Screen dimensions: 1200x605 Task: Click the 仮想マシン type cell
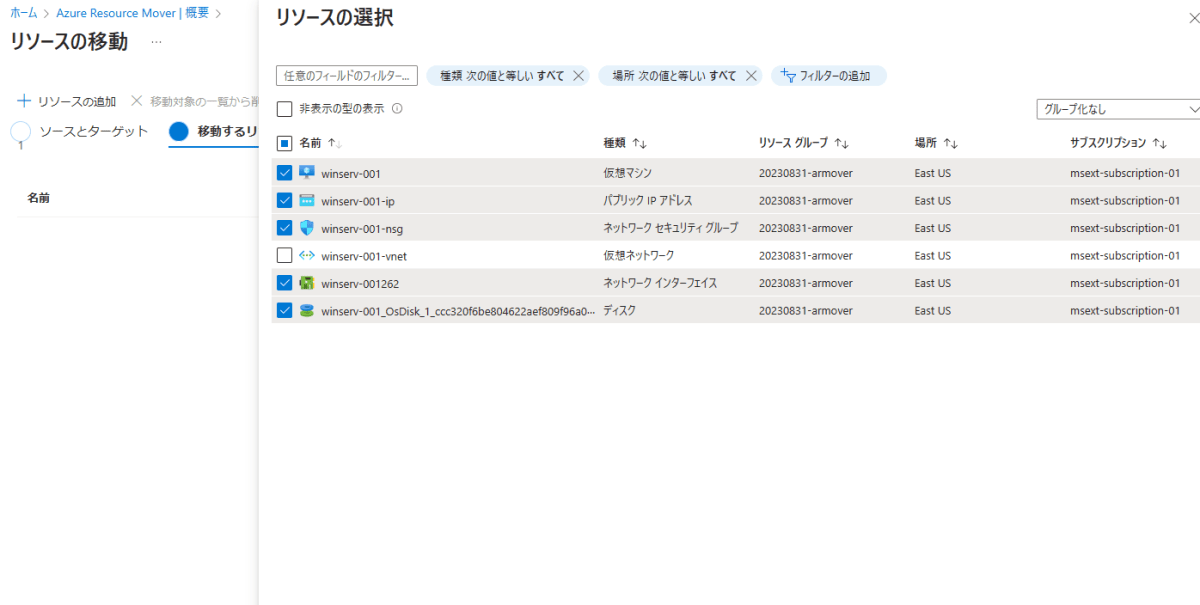(628, 173)
